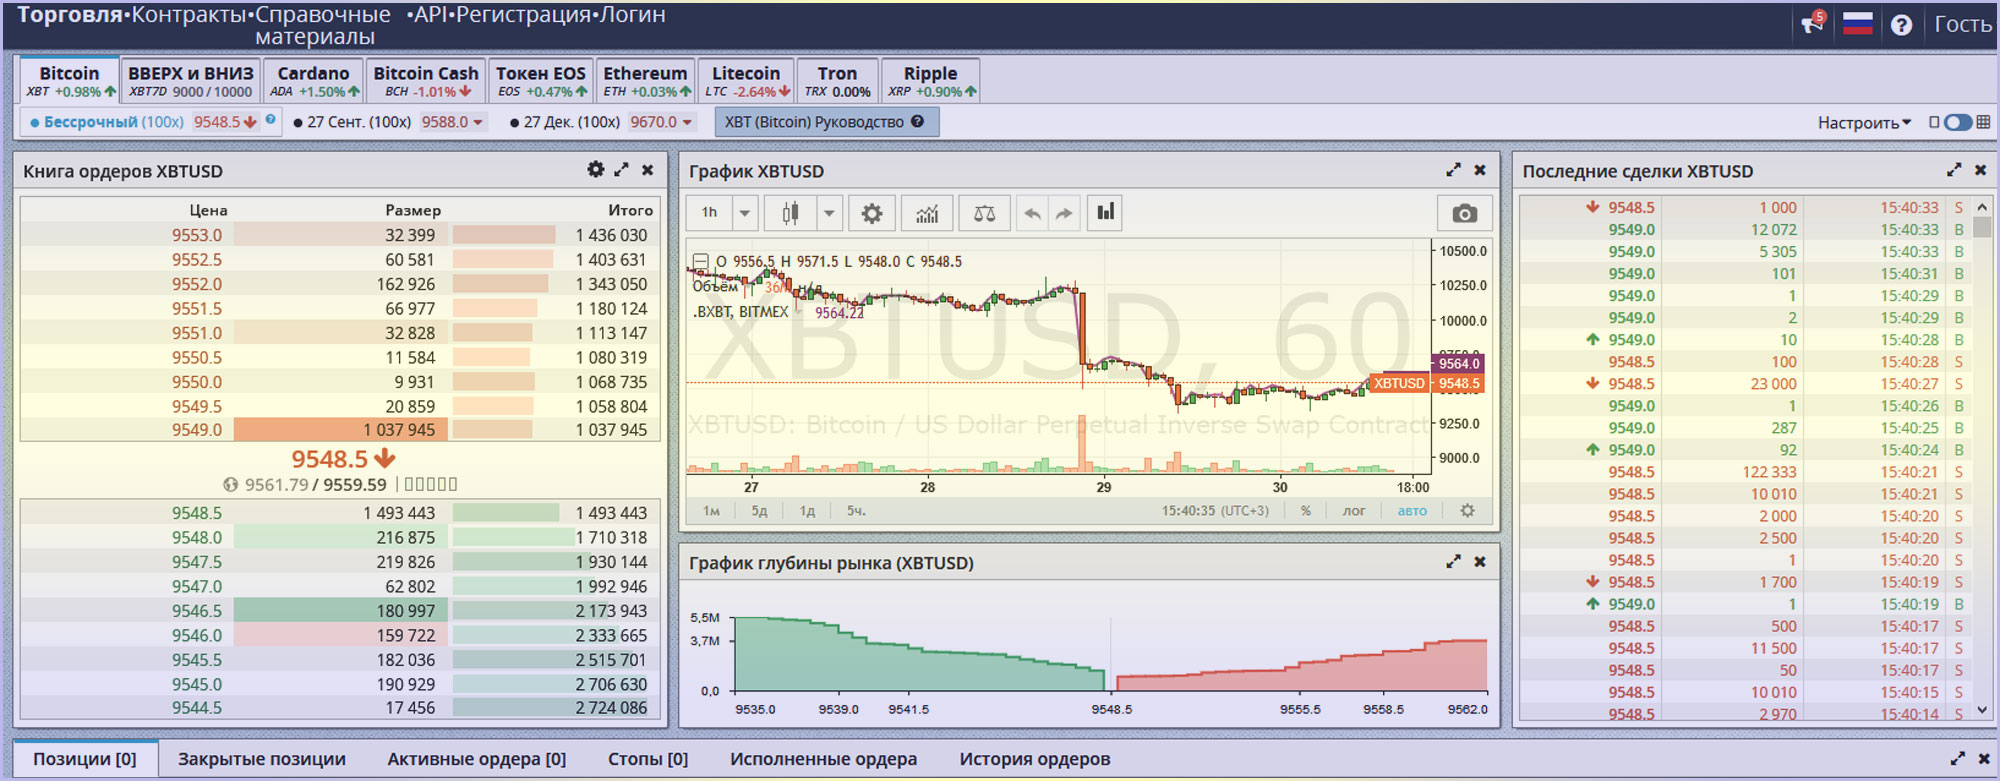This screenshot has height=781, width=2000.
Task: Open order book settings gear icon
Action: pyautogui.click(x=595, y=170)
